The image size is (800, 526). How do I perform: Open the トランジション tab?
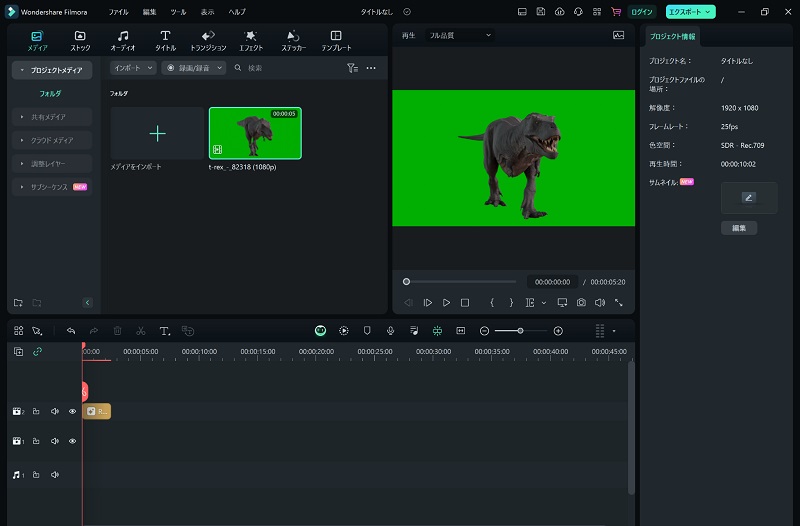tap(208, 41)
